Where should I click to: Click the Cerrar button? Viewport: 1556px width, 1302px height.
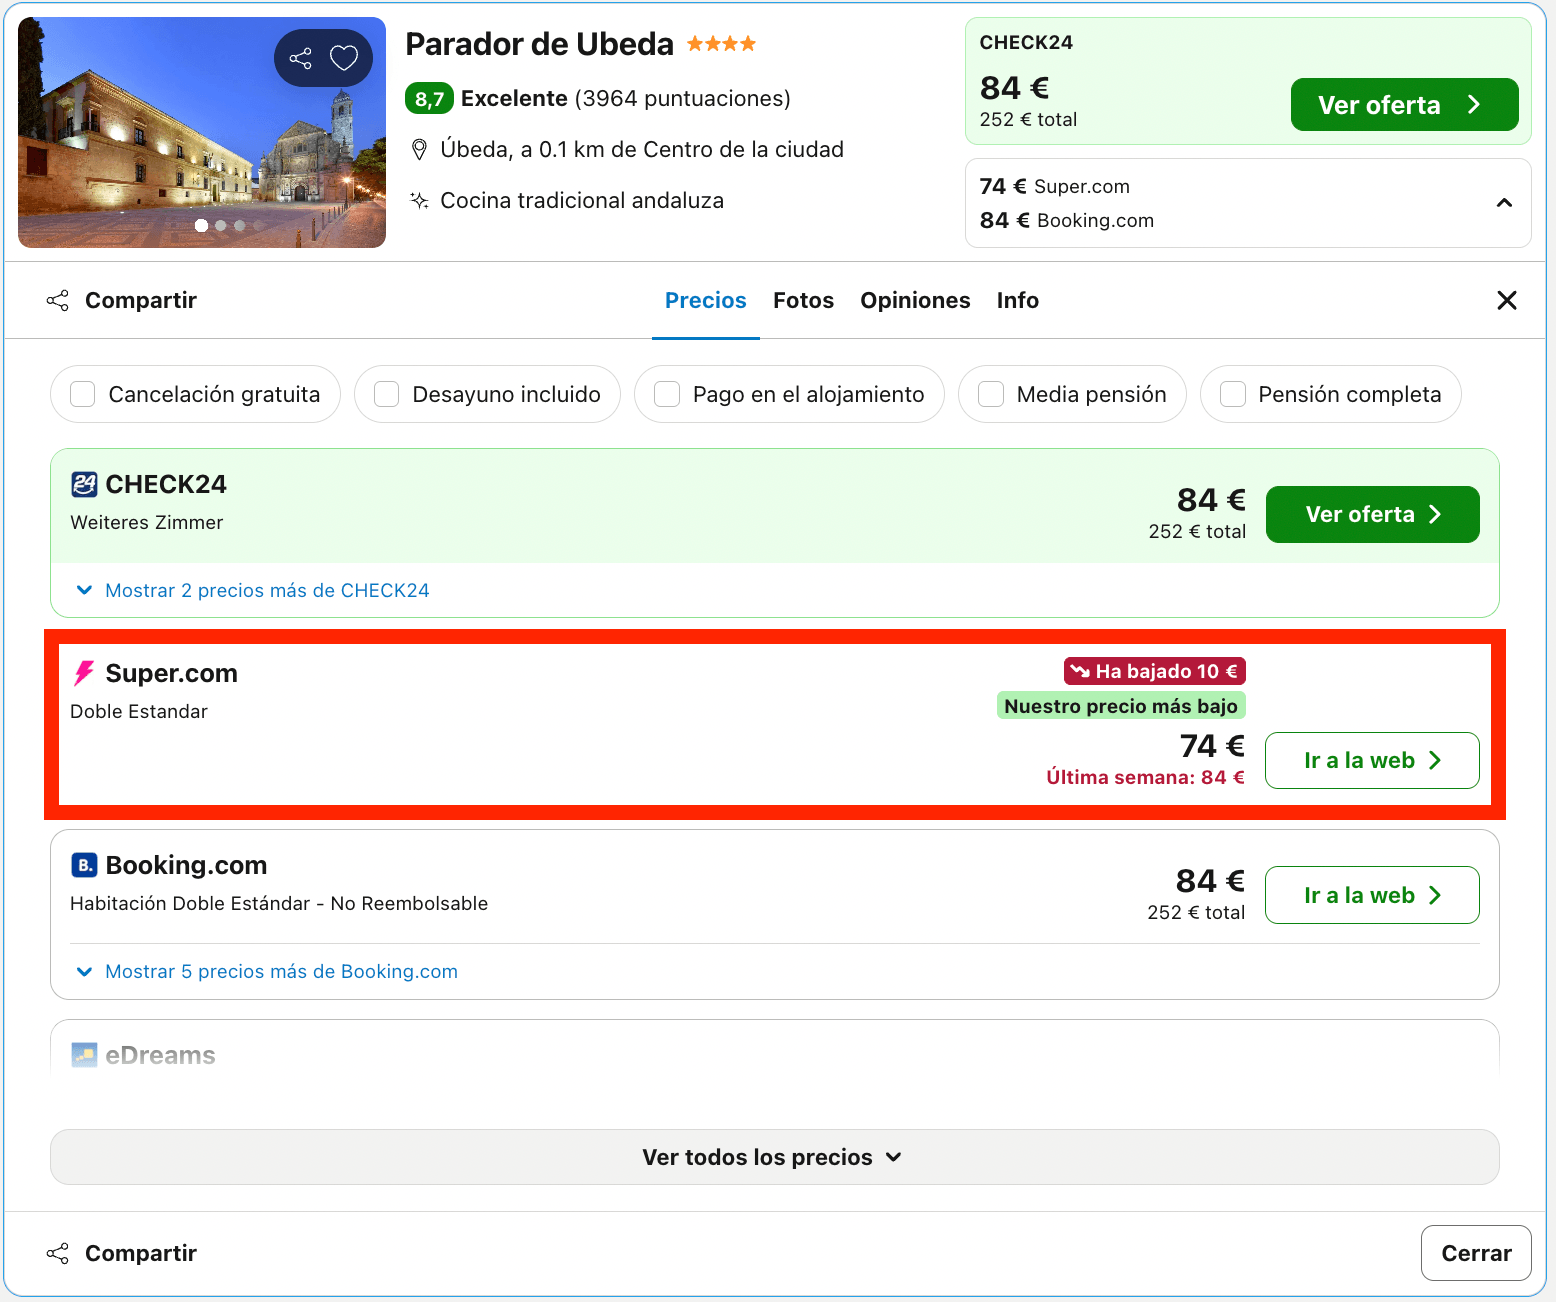pos(1476,1253)
